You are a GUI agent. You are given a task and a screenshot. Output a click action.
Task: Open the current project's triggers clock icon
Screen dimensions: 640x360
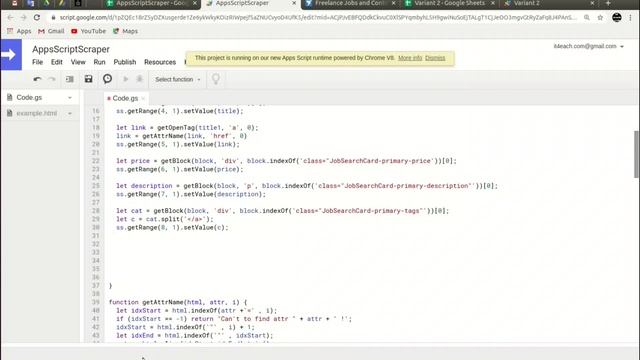[x=107, y=79]
